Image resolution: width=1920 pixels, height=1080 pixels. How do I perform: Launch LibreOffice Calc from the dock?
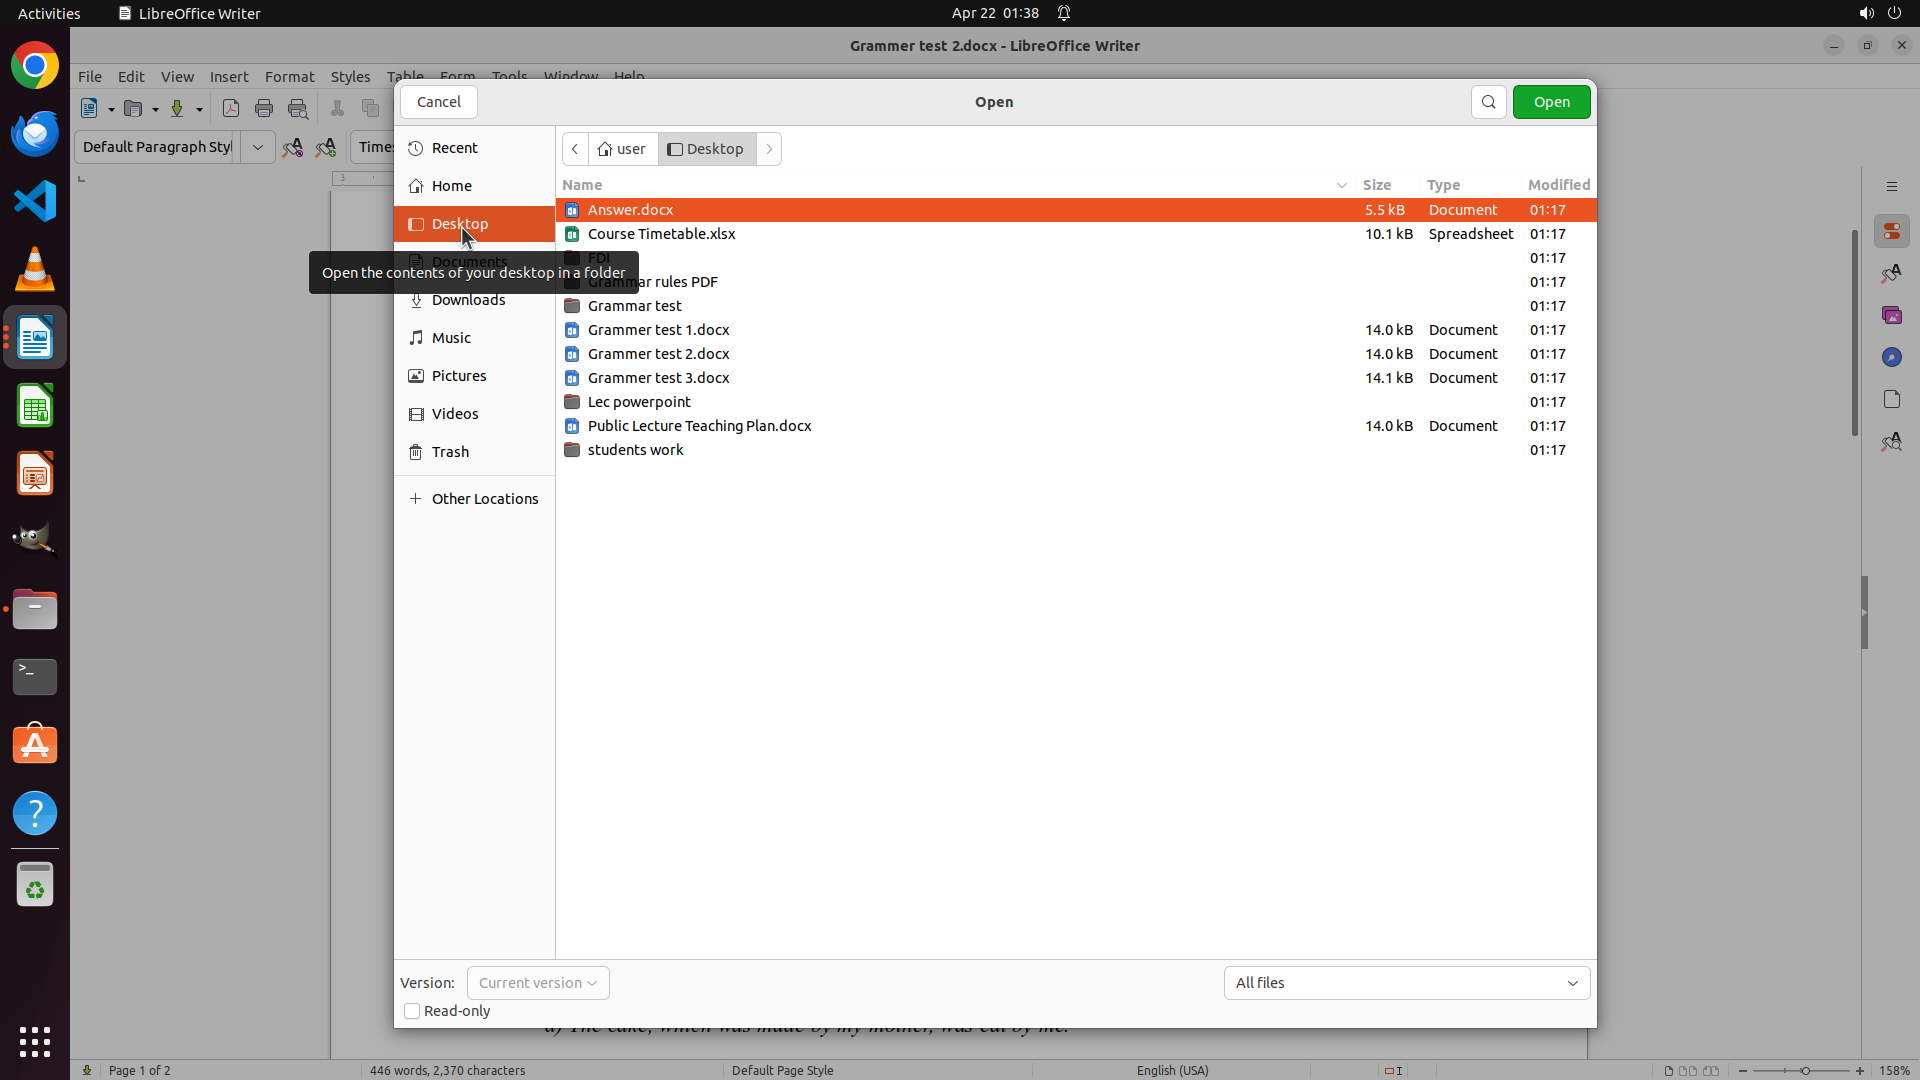pos(35,407)
